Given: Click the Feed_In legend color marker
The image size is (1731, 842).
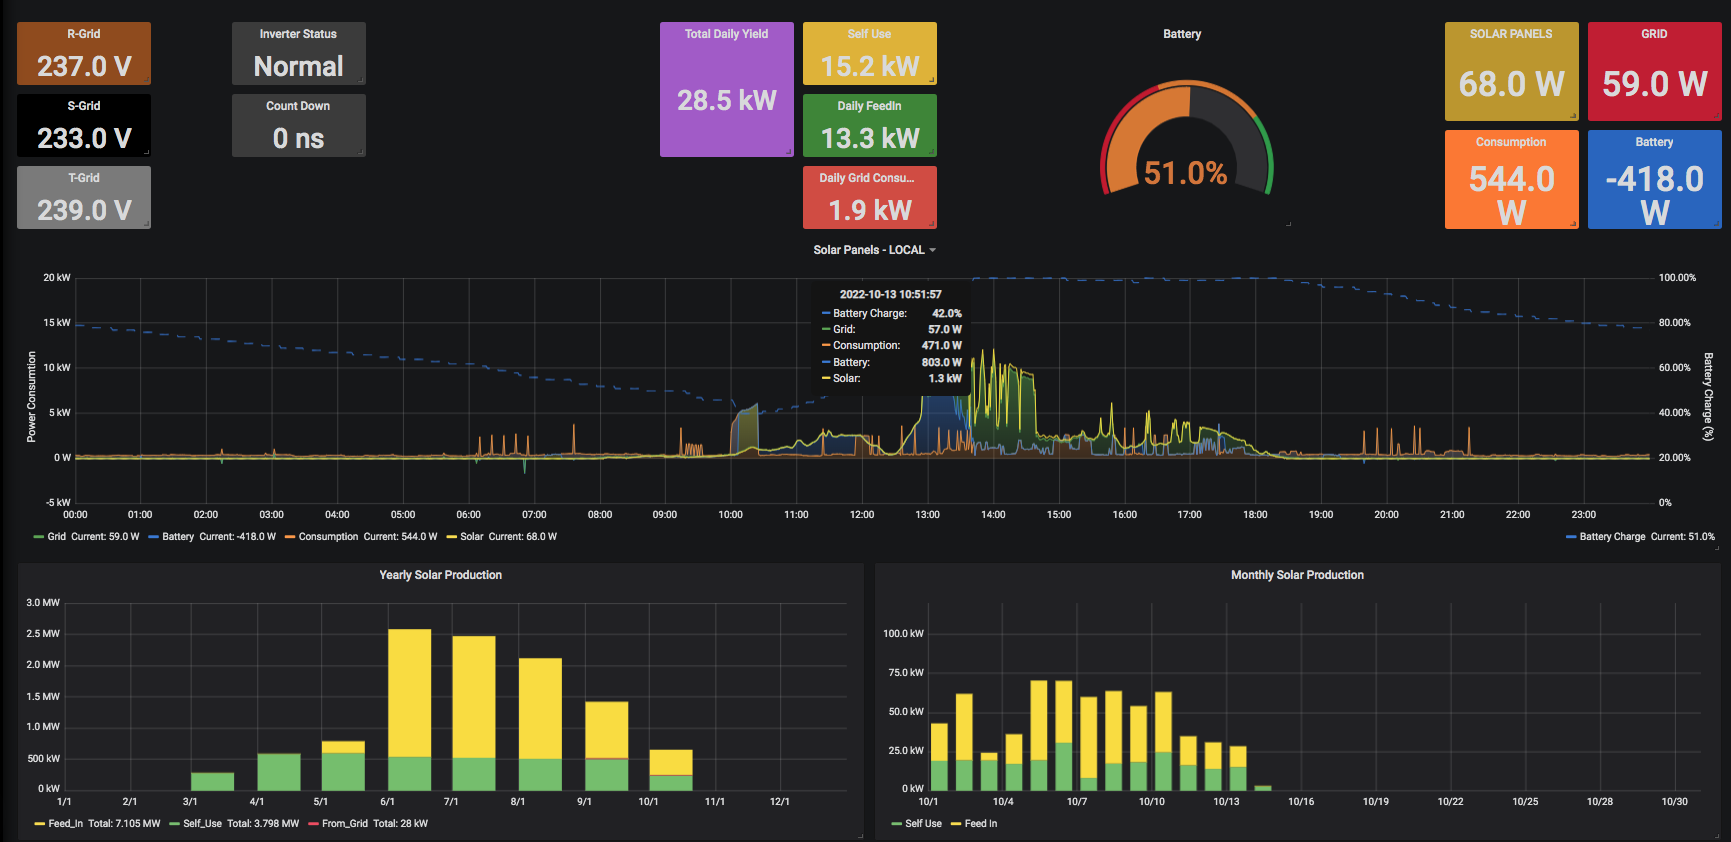Looking at the screenshot, I should tap(40, 824).
